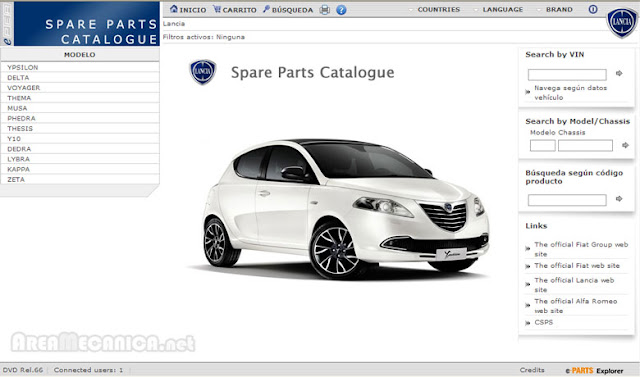Click the ePARTS Explorer logo

pos(594,370)
